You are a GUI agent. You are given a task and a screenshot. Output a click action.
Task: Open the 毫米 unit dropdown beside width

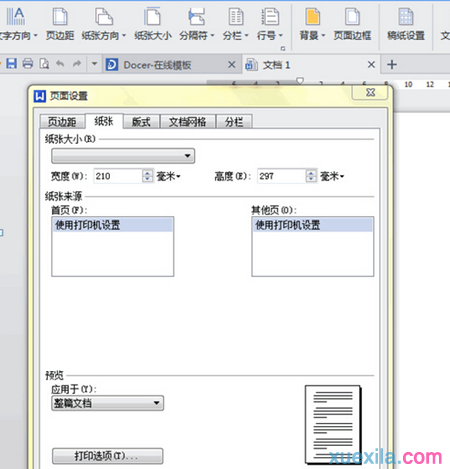(168, 176)
